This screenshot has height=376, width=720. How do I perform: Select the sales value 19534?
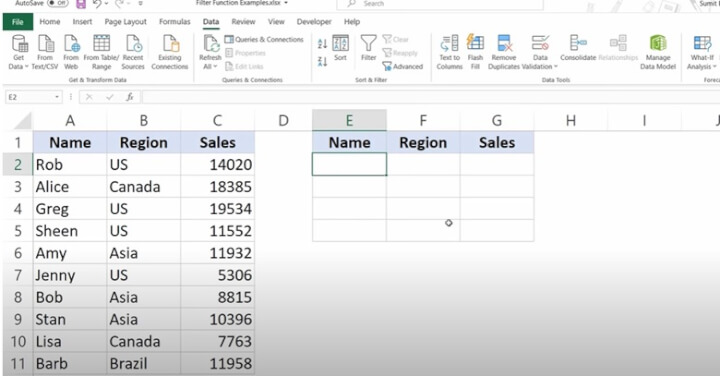pos(218,208)
